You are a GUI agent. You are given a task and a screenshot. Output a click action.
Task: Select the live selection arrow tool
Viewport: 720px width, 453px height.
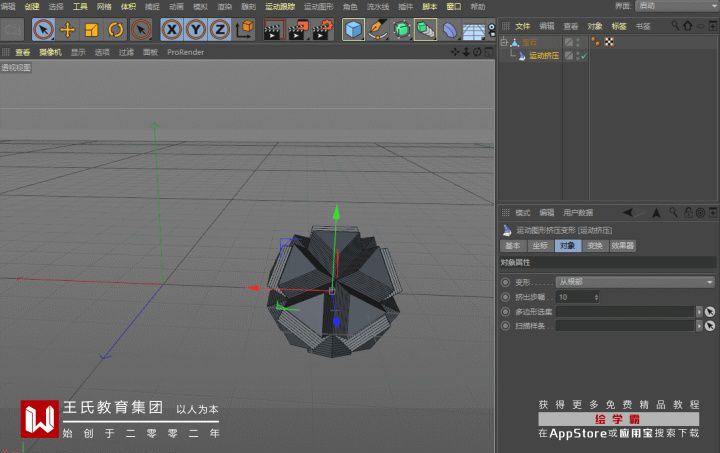pos(44,30)
